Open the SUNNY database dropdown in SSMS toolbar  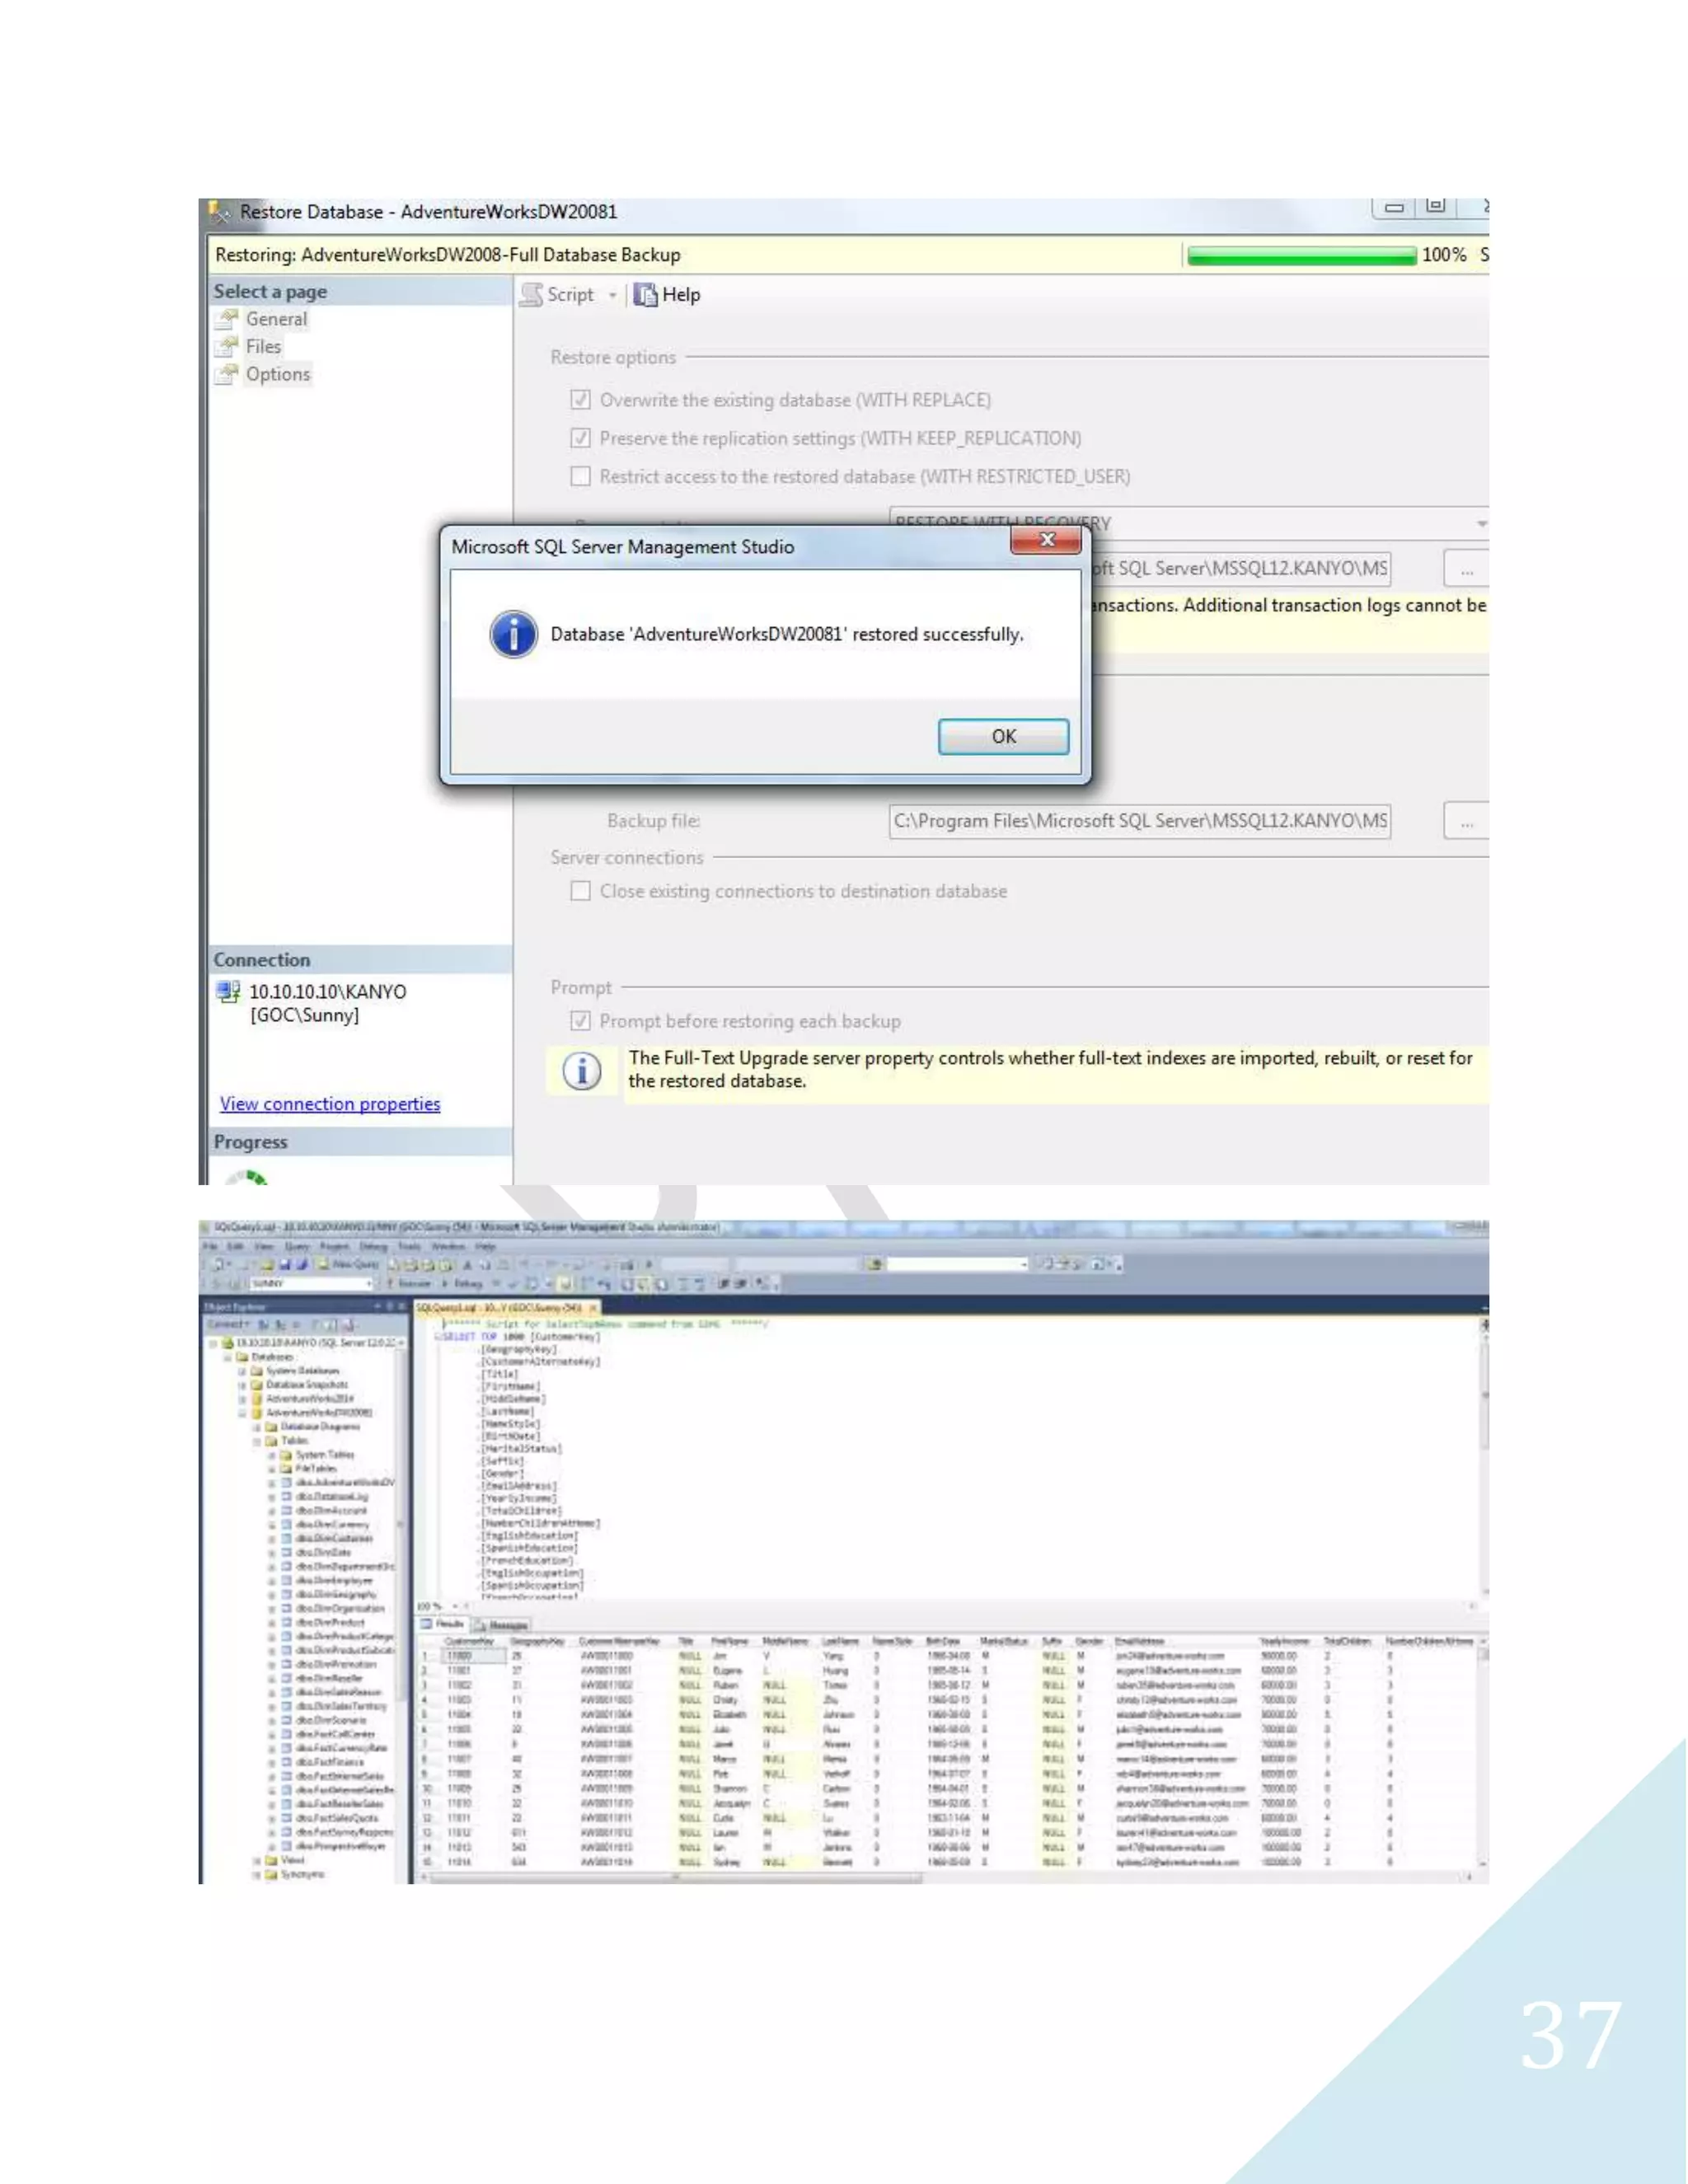tap(311, 1283)
